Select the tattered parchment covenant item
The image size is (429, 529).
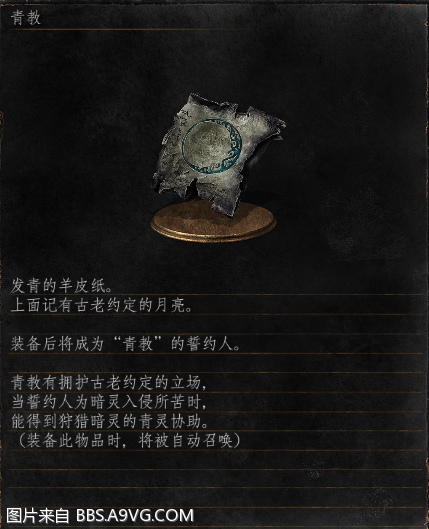click(x=218, y=155)
